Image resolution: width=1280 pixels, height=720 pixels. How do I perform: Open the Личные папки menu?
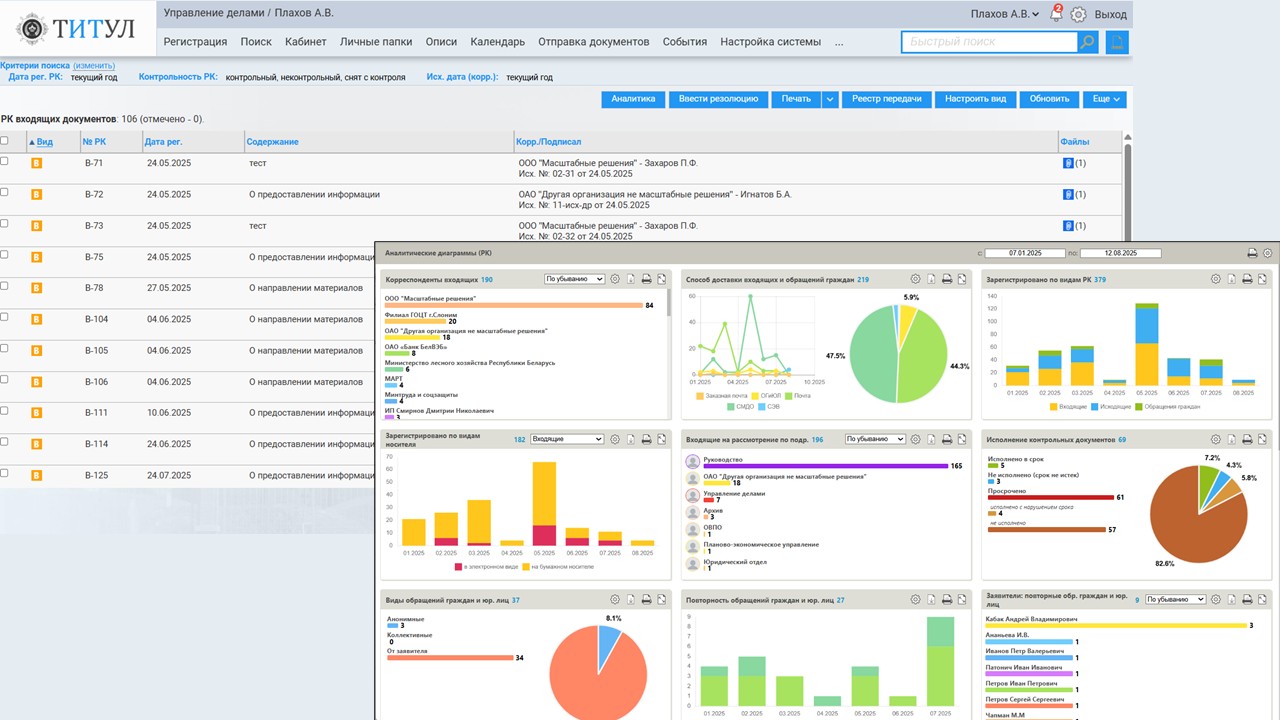(376, 42)
